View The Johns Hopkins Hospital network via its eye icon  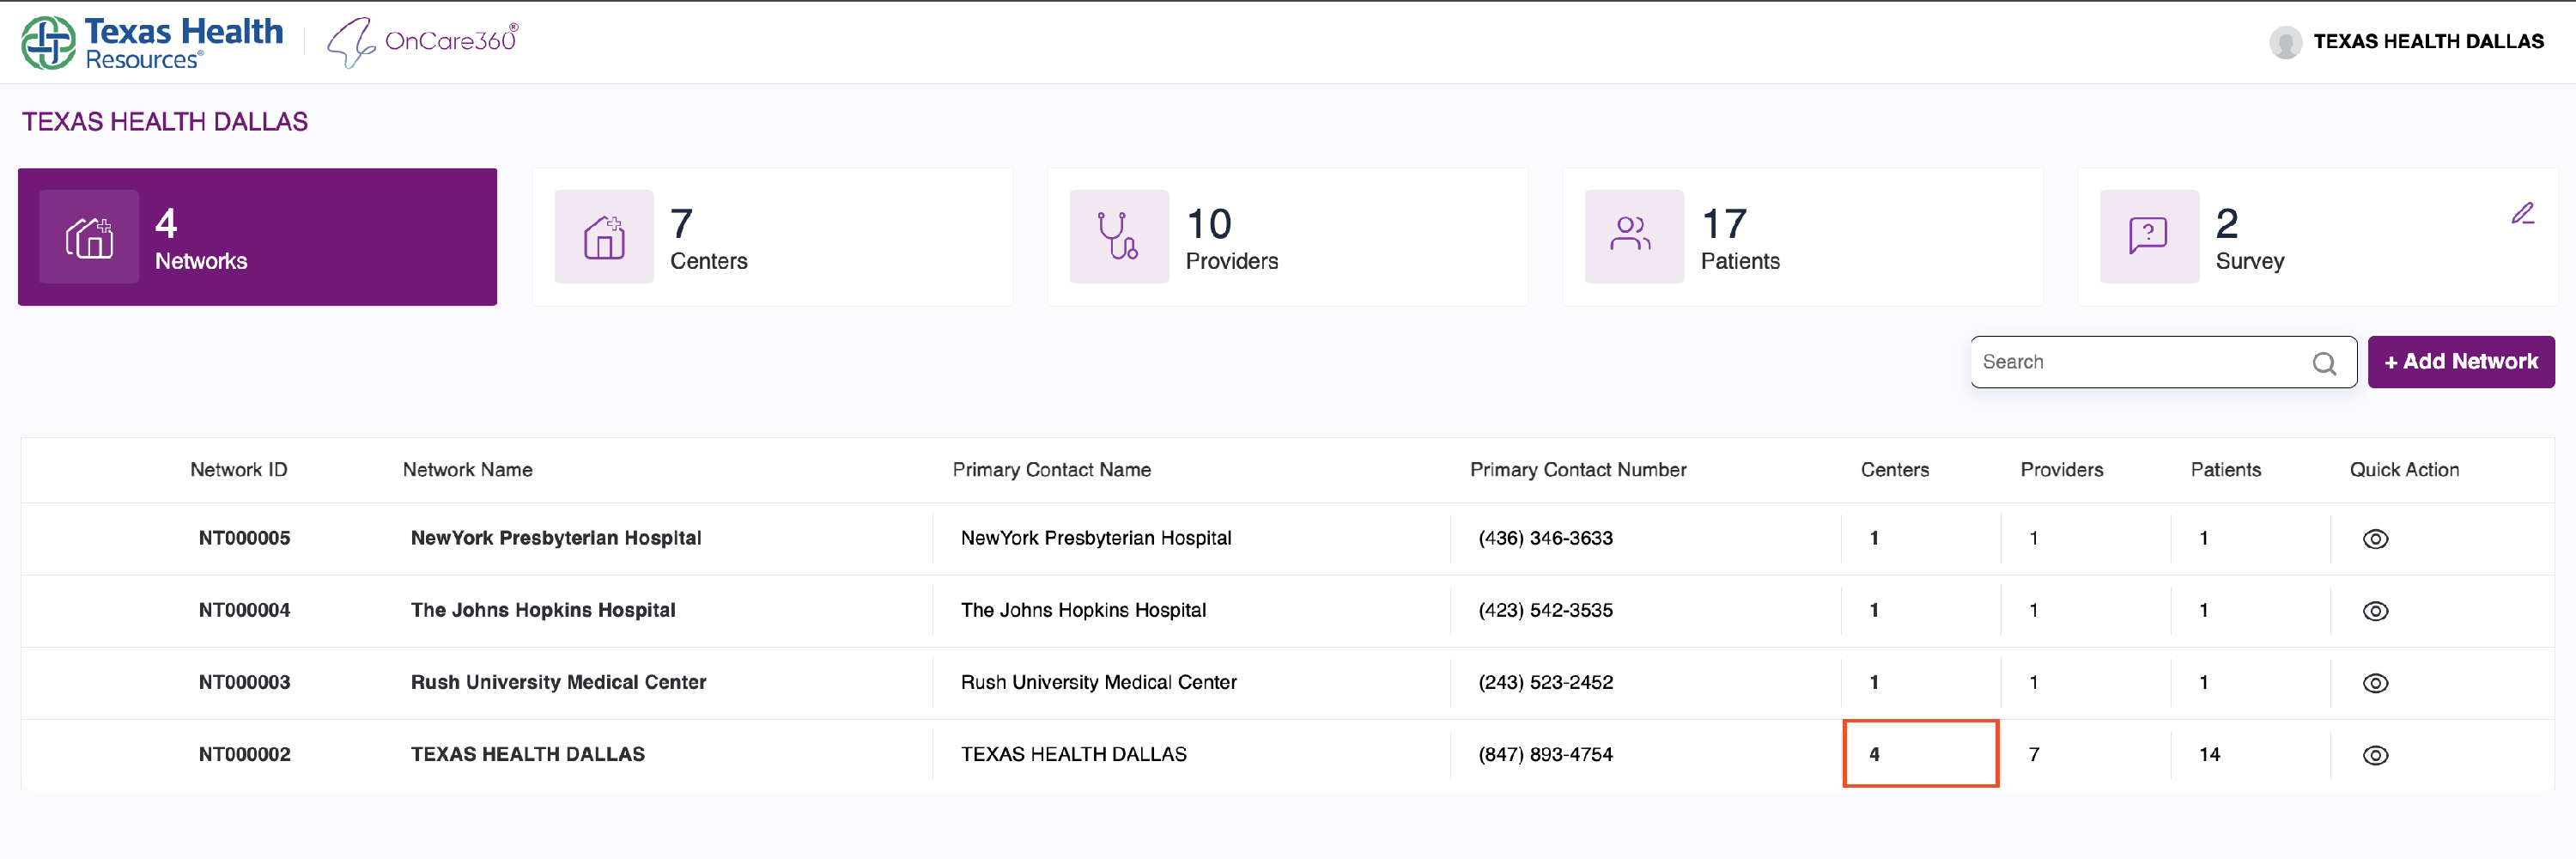2375,611
